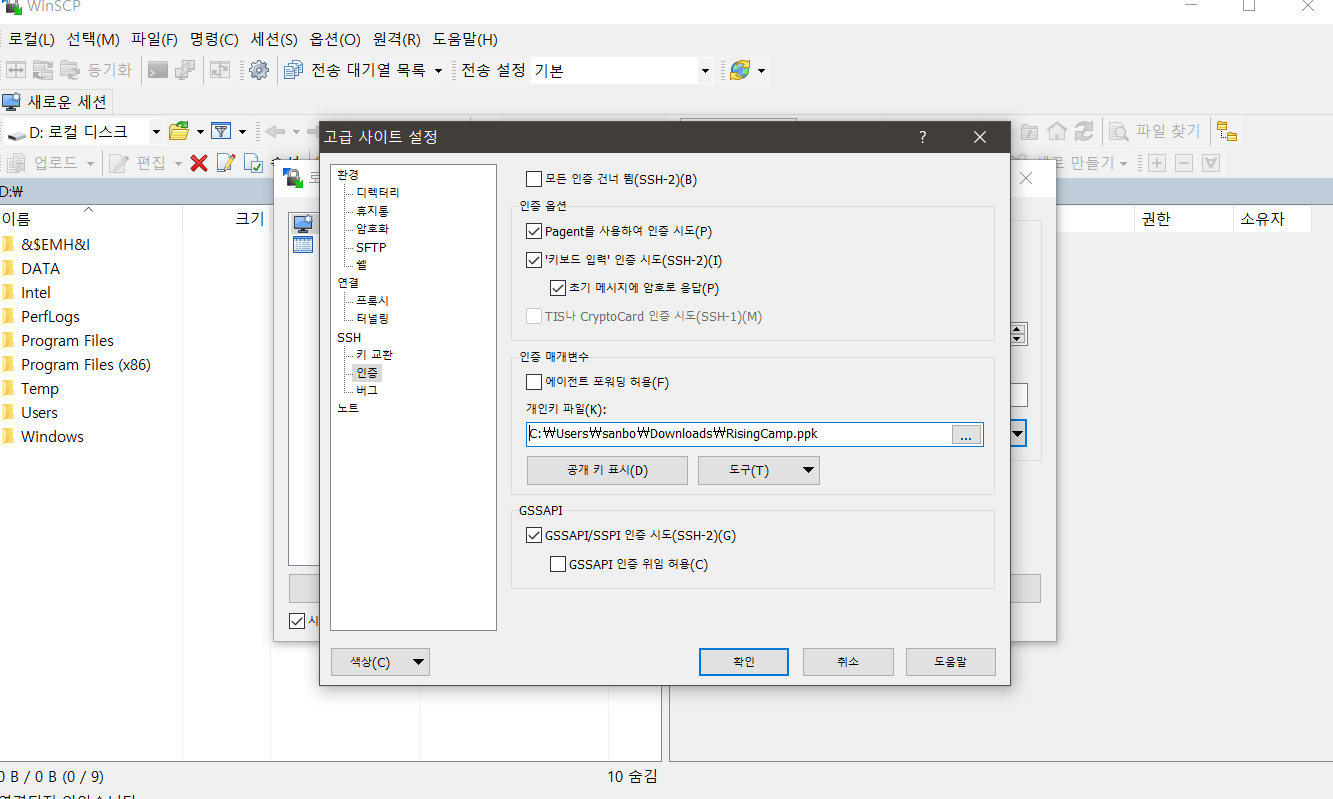Viewport: 1333px width, 799px height.
Task: Open the D: local disk drive dropdown
Action: 156,131
